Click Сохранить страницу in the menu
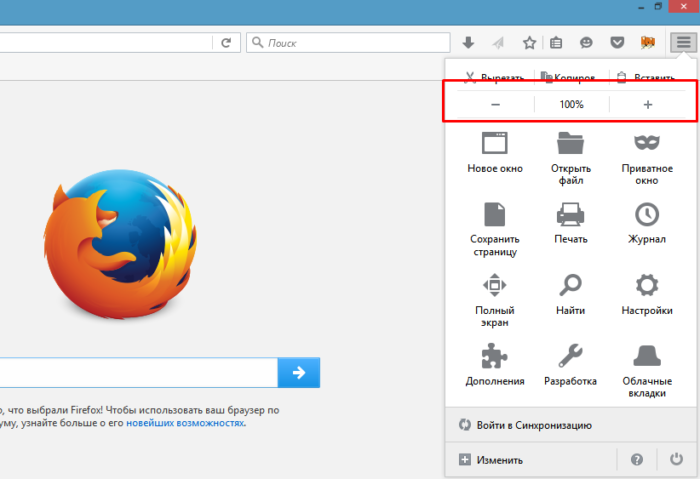 (495, 229)
